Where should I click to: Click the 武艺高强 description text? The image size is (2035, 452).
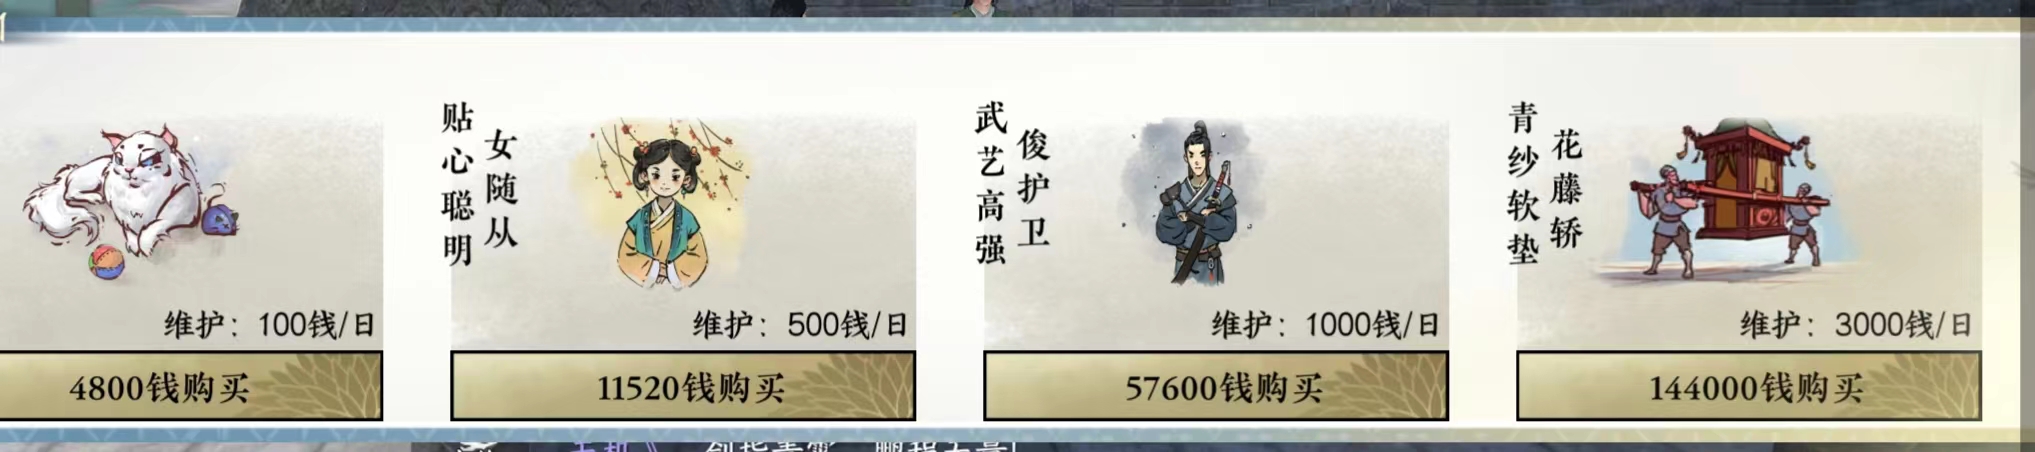tap(990, 183)
